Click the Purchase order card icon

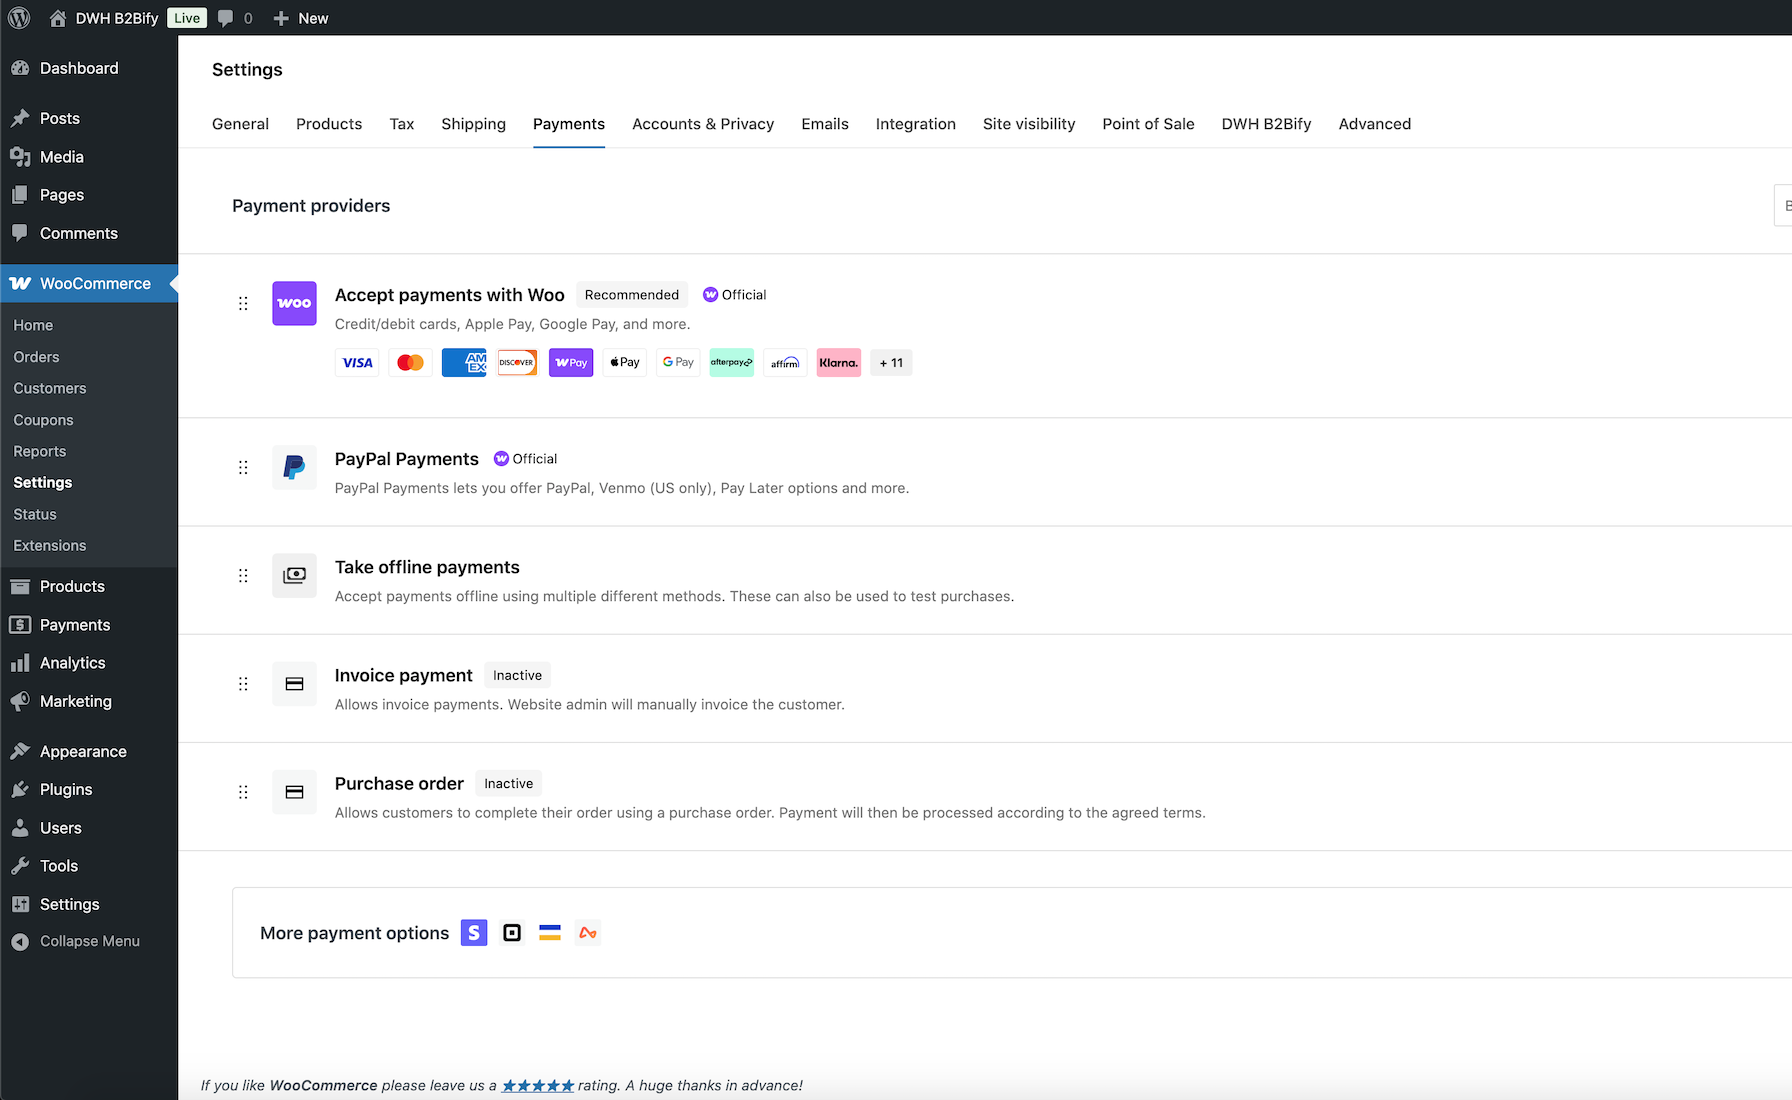(x=294, y=792)
